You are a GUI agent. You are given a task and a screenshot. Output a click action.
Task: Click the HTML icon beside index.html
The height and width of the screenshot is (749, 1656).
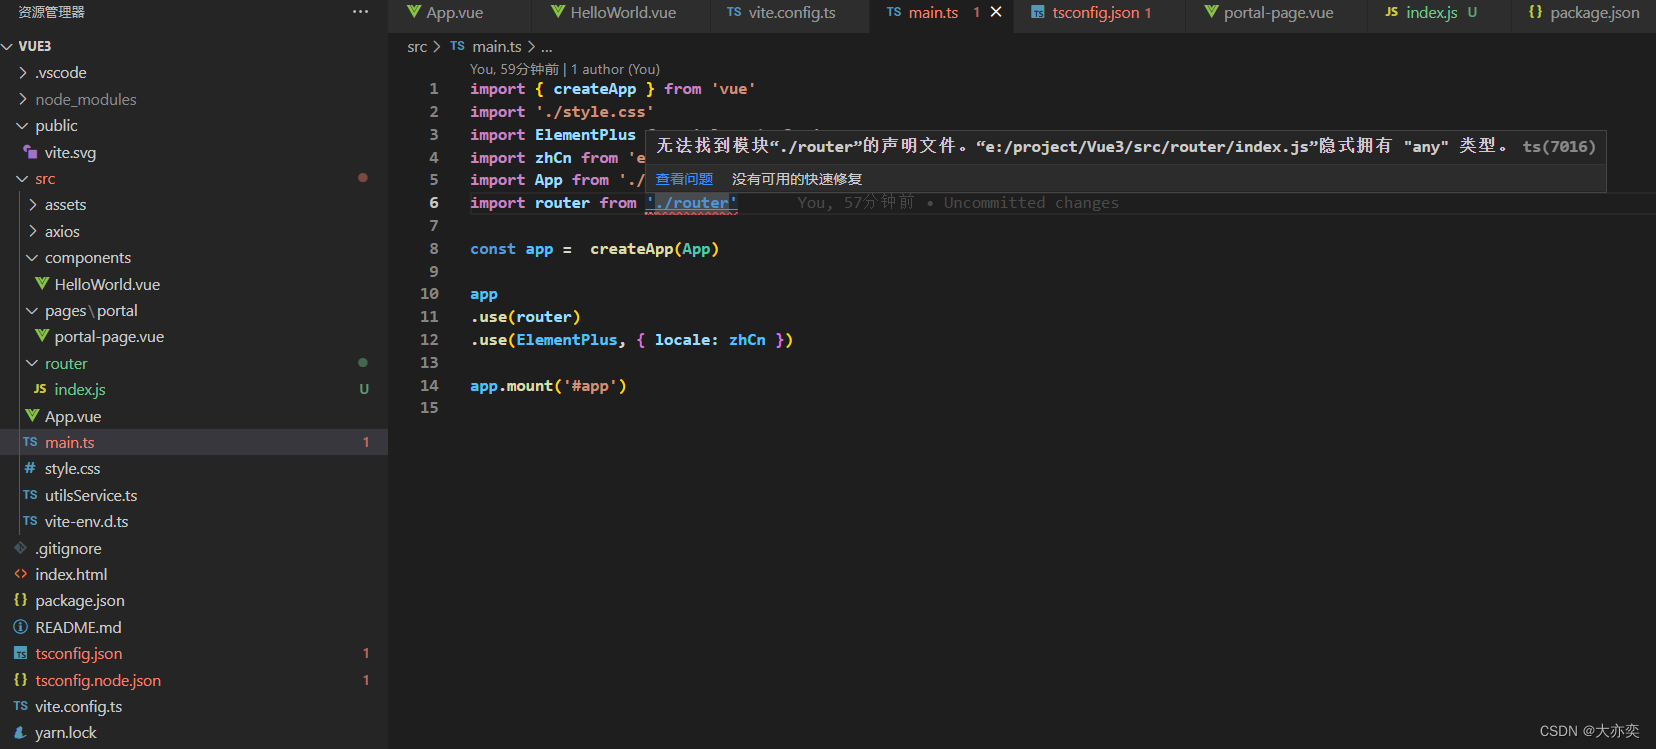pos(20,574)
